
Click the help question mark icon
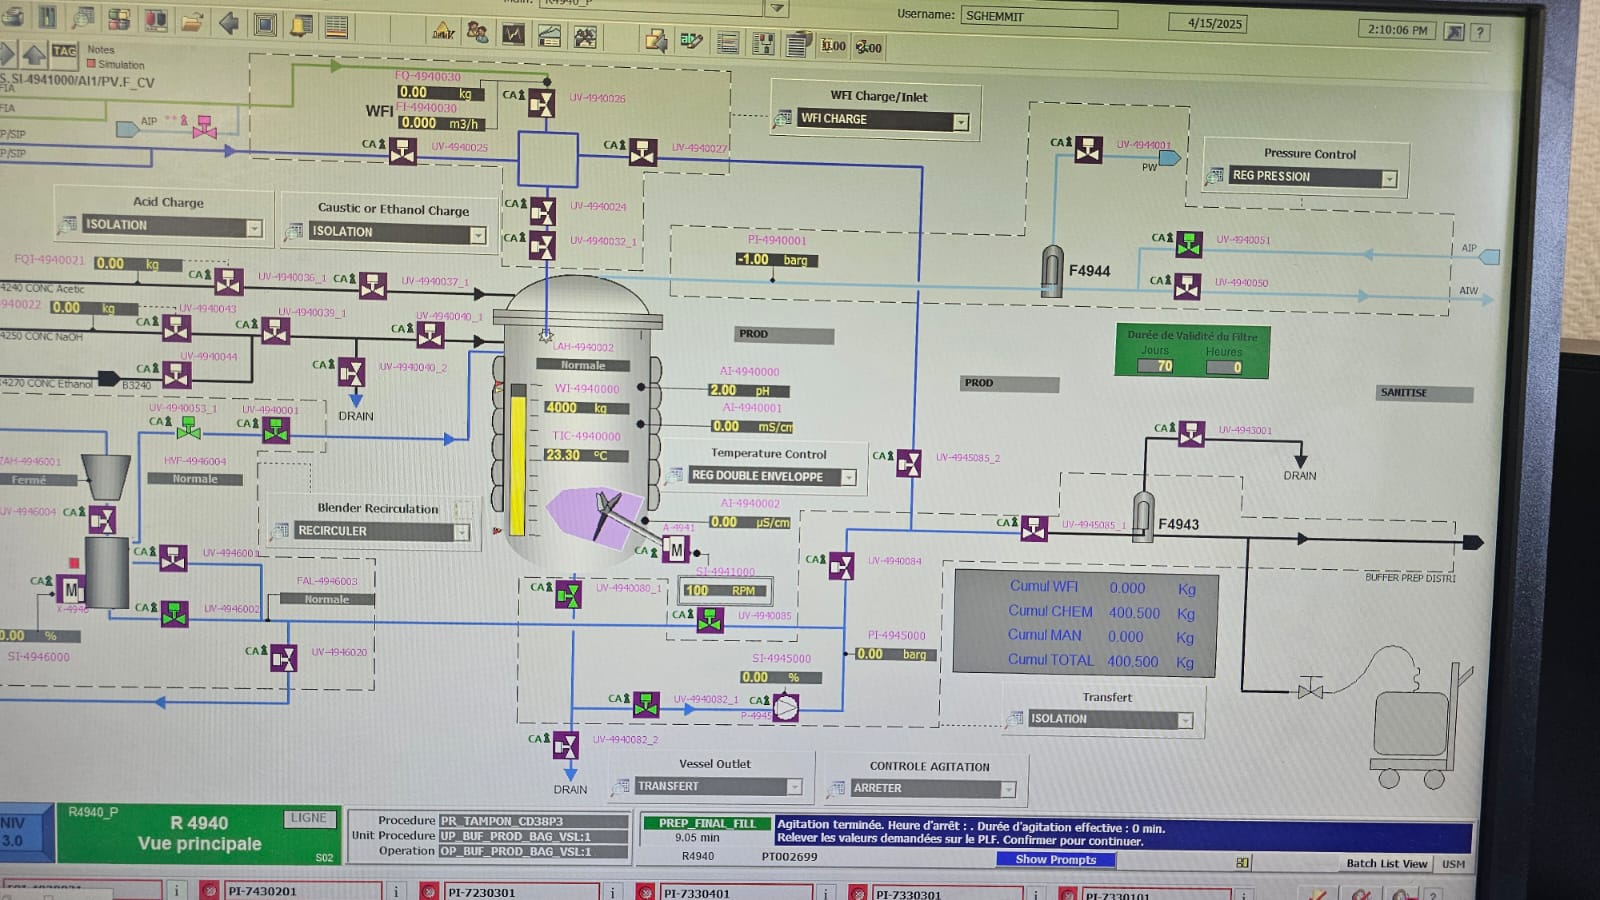[1480, 32]
